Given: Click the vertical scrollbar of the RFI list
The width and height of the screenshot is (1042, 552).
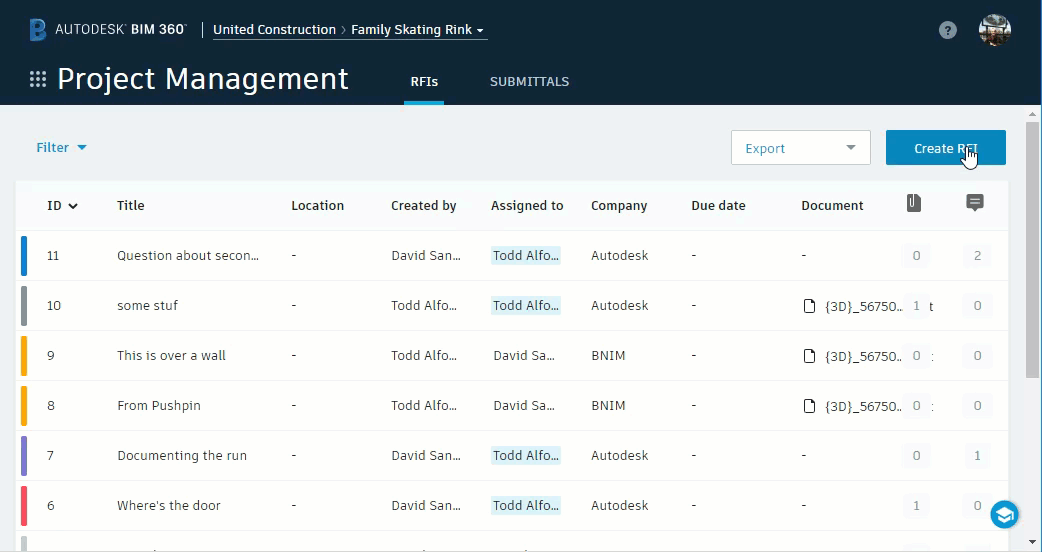Looking at the screenshot, I should (x=1032, y=250).
